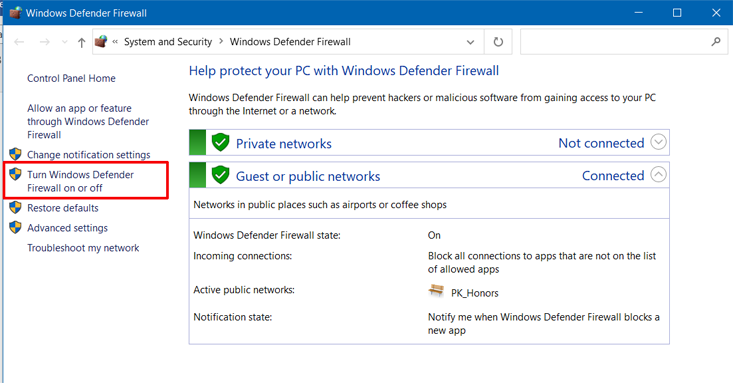The height and width of the screenshot is (383, 733).
Task: Open Troubleshoot my network link
Action: click(x=83, y=248)
